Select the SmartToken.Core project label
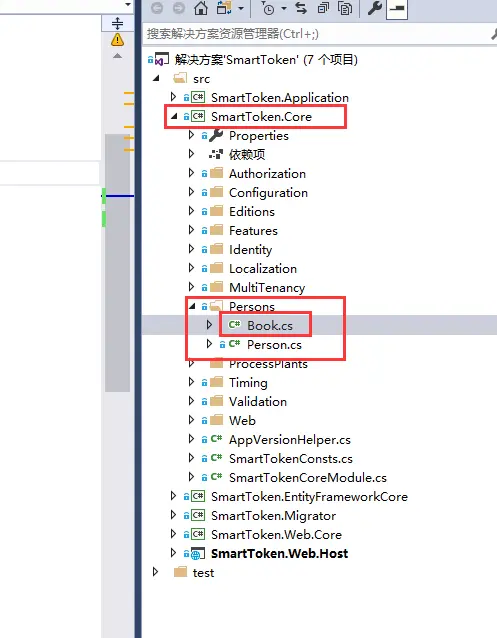The image size is (497, 638). (261, 117)
